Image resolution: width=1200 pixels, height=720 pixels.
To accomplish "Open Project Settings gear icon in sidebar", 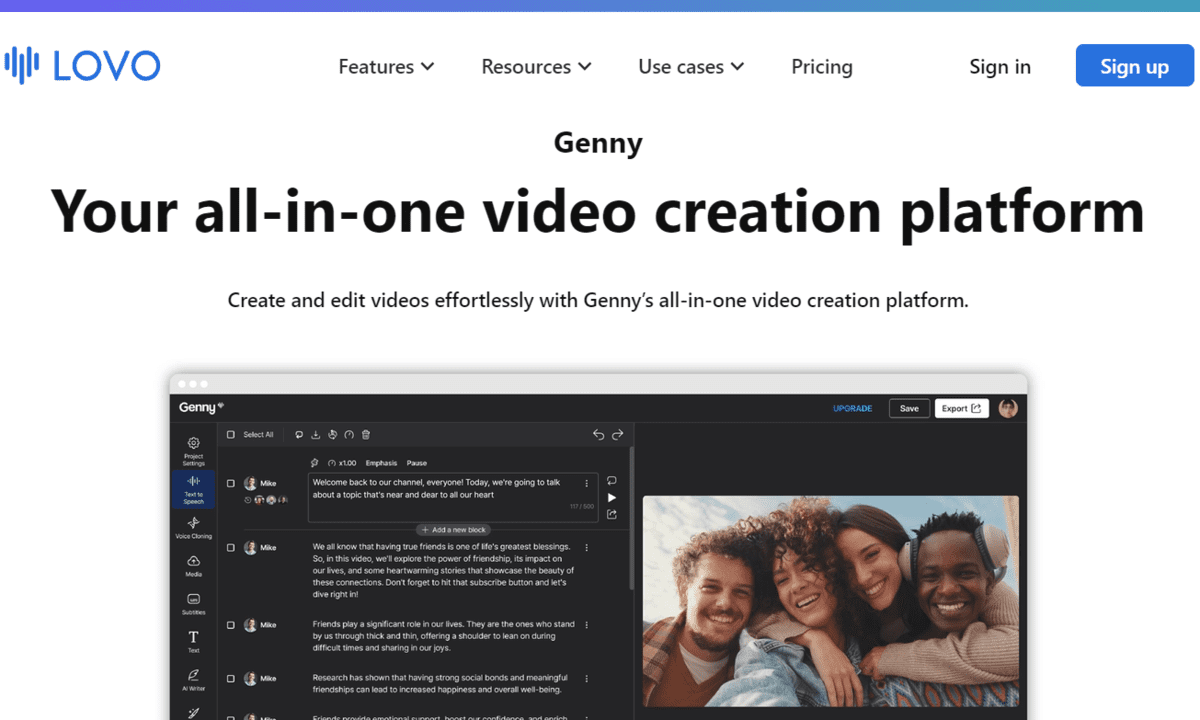I will click(x=193, y=443).
